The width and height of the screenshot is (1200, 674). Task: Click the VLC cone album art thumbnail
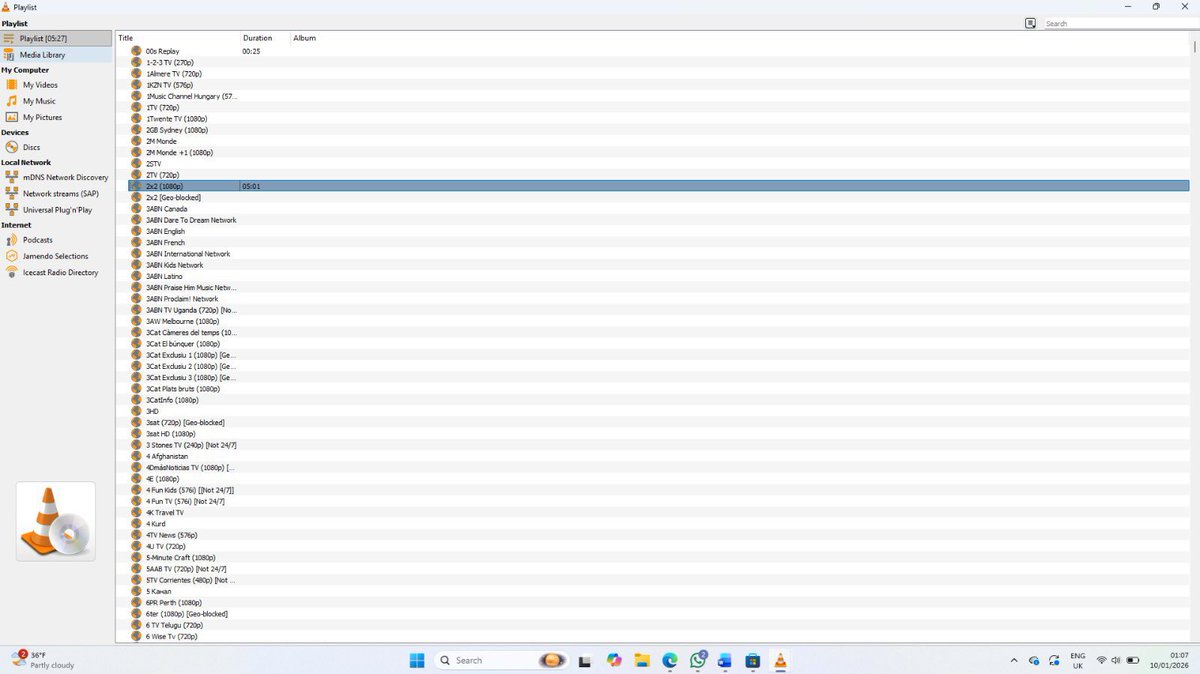pyautogui.click(x=56, y=521)
